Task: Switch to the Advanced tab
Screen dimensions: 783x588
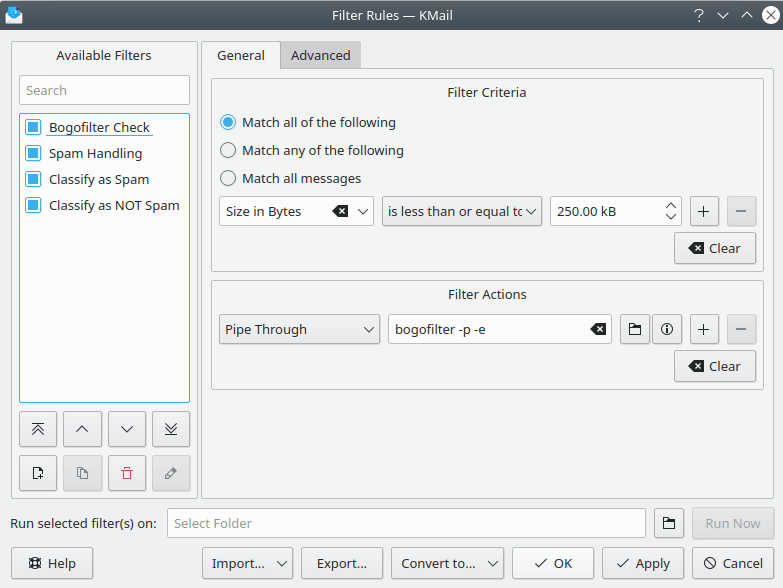Action: (320, 56)
